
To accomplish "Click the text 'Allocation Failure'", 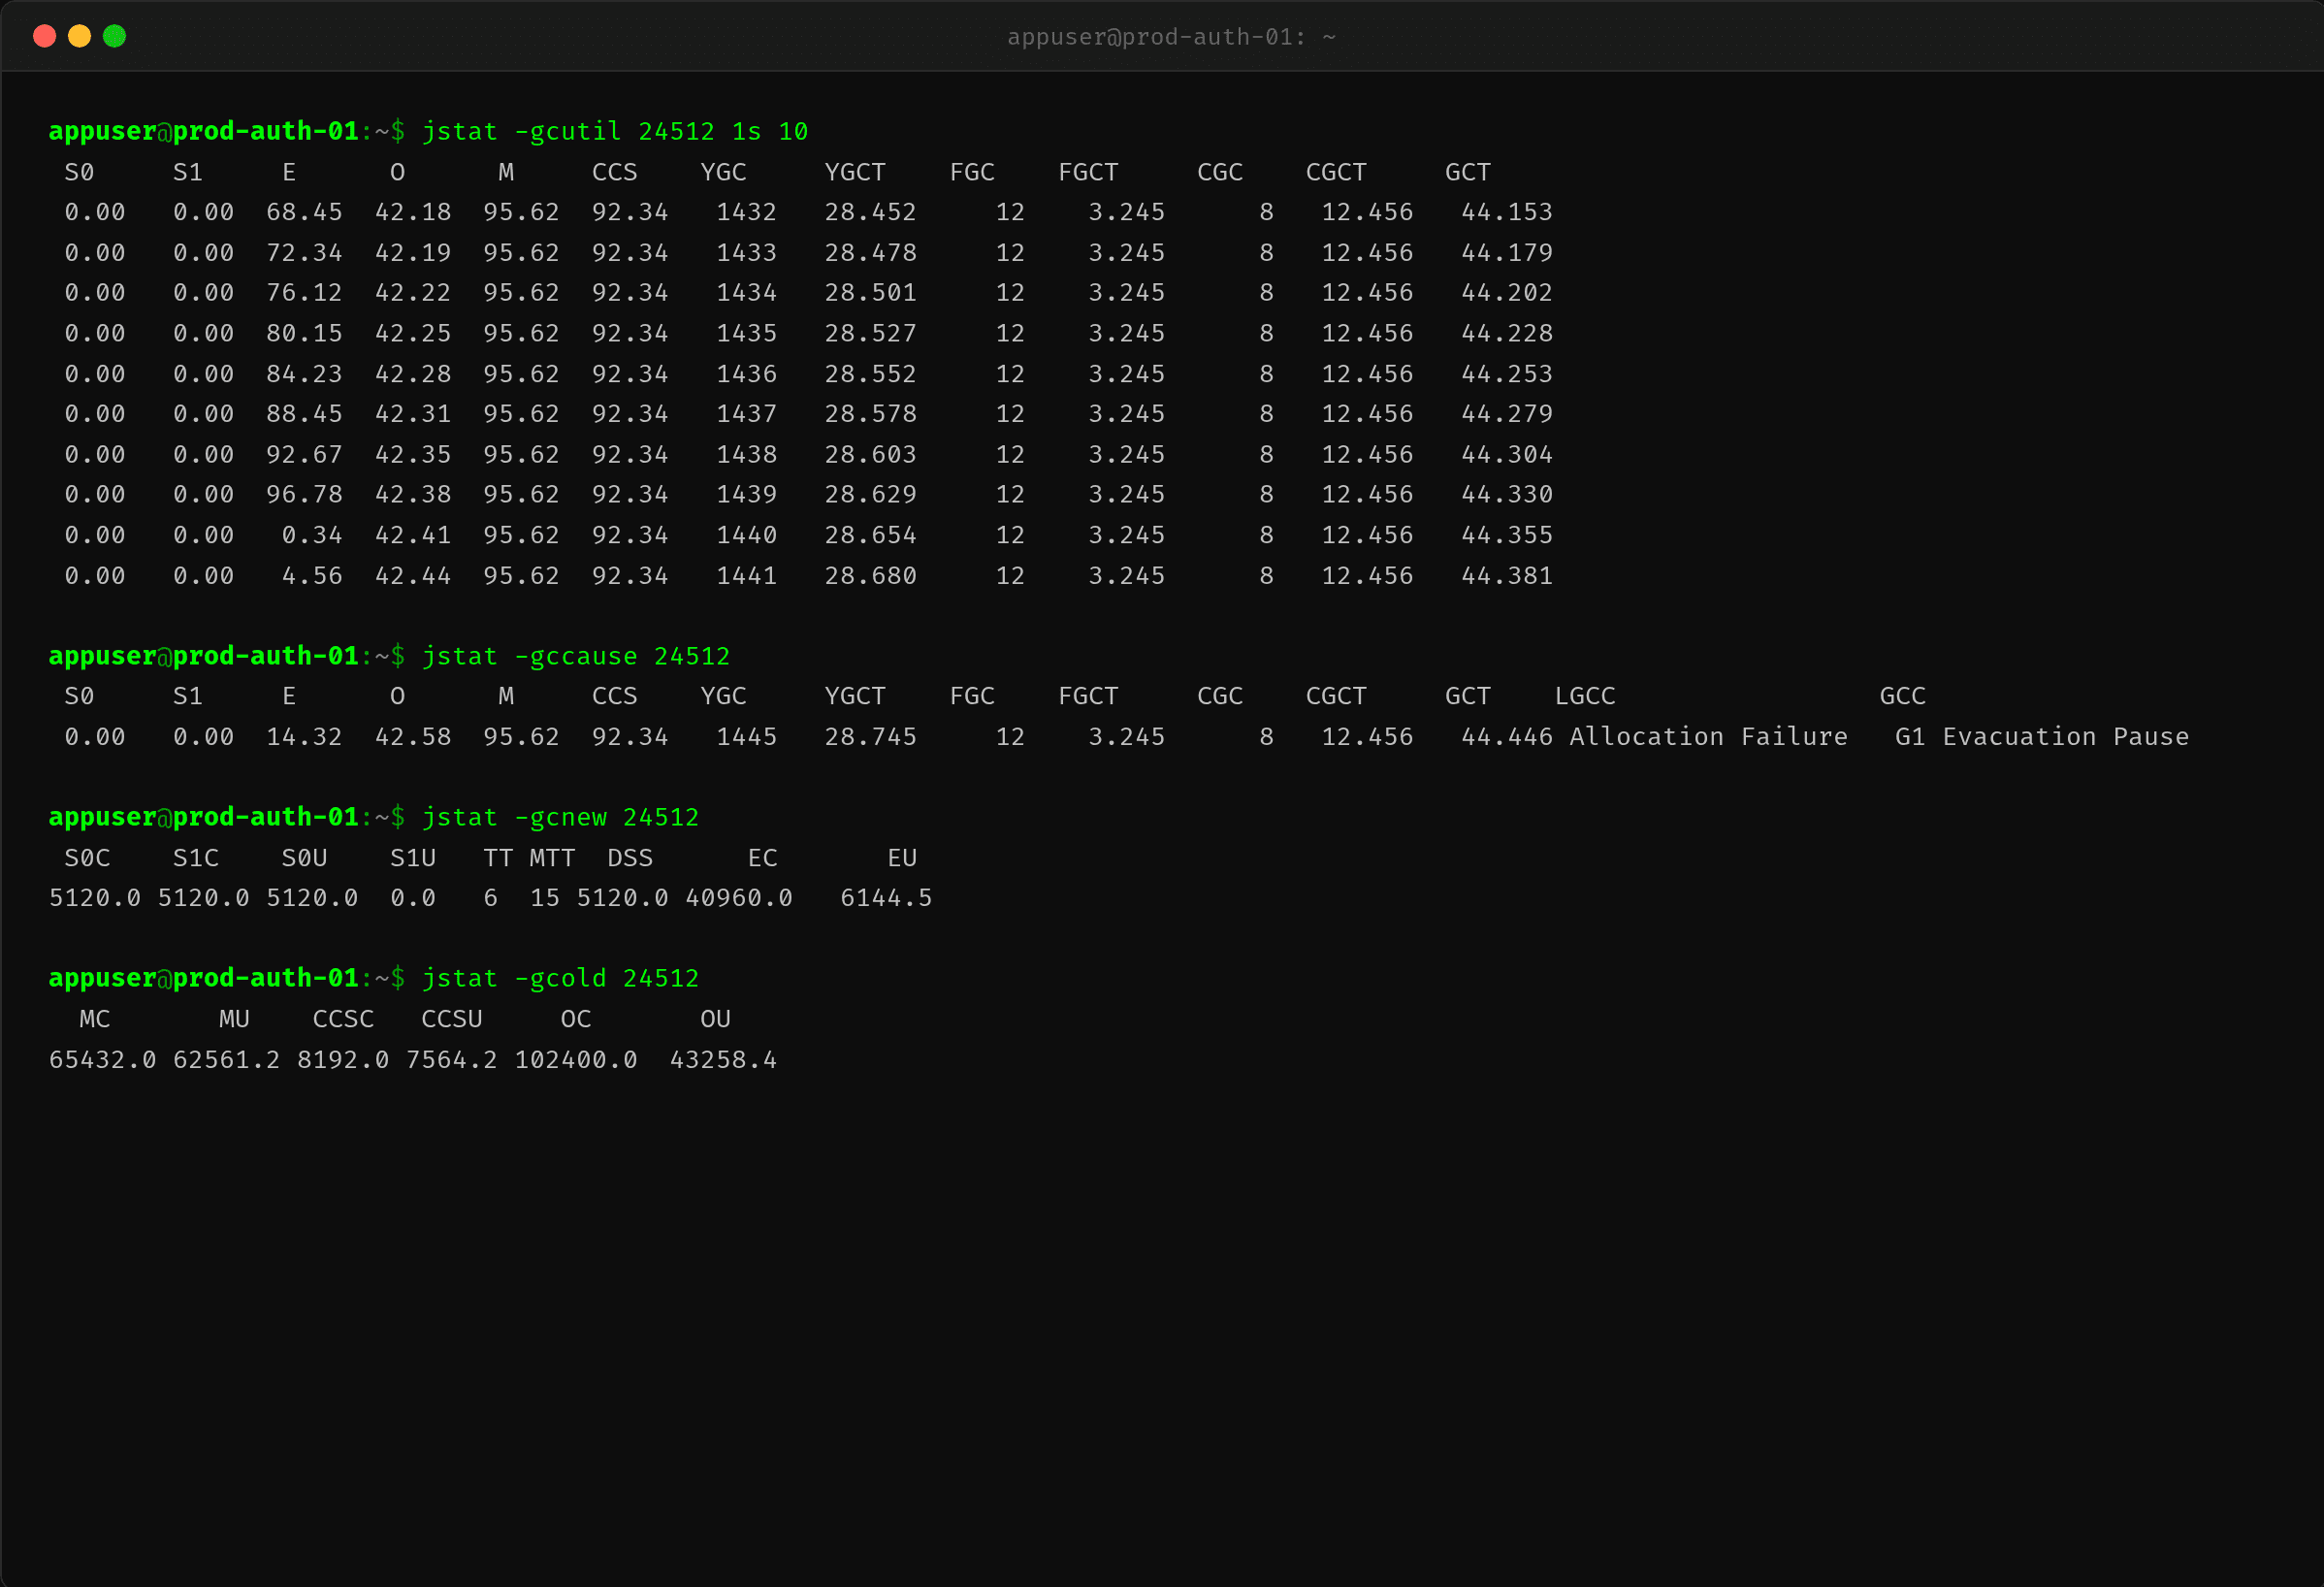I will 1708,737.
